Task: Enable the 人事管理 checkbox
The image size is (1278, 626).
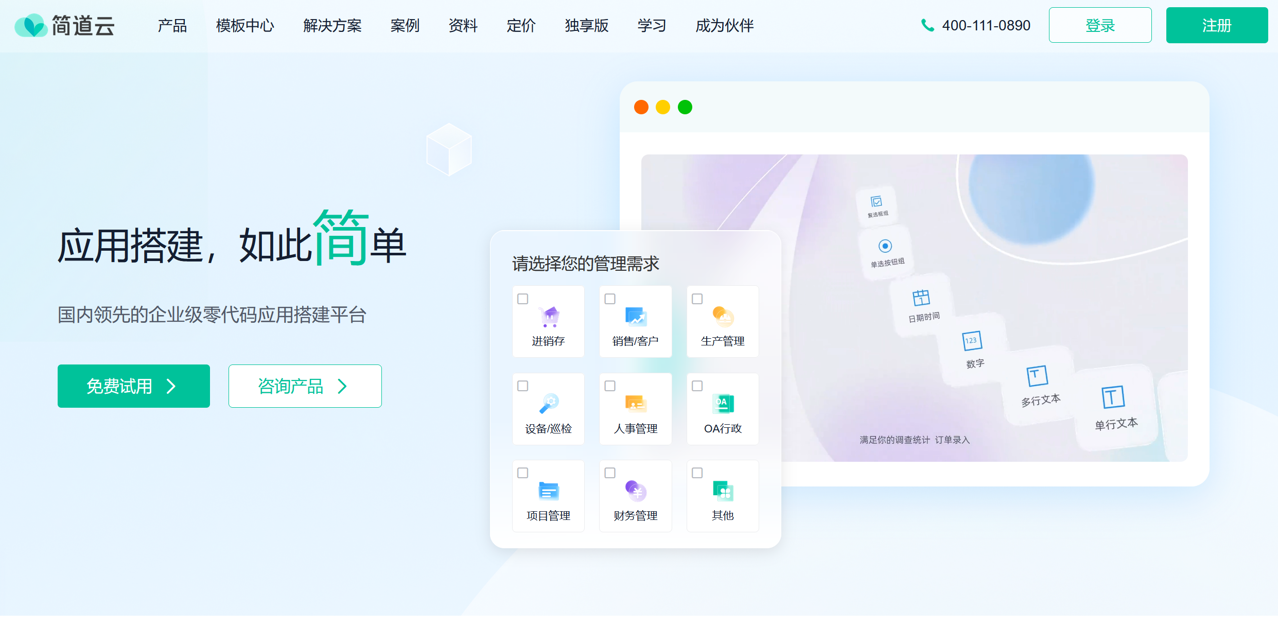Action: click(x=610, y=386)
